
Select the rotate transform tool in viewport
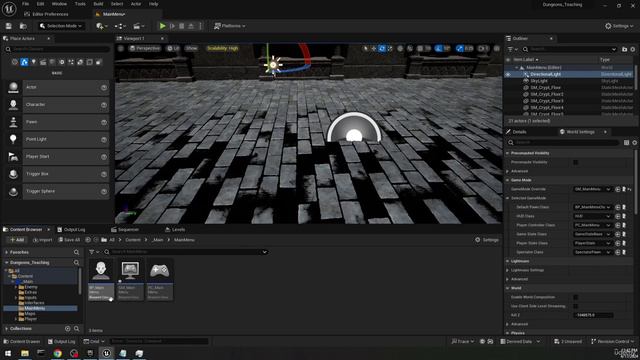382,49
